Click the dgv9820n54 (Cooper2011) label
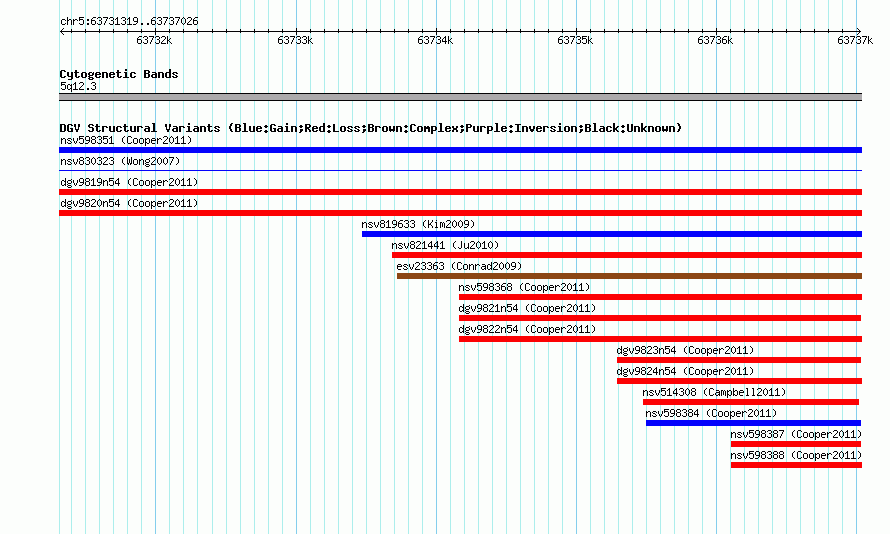This screenshot has height=534, width=890. (129, 203)
